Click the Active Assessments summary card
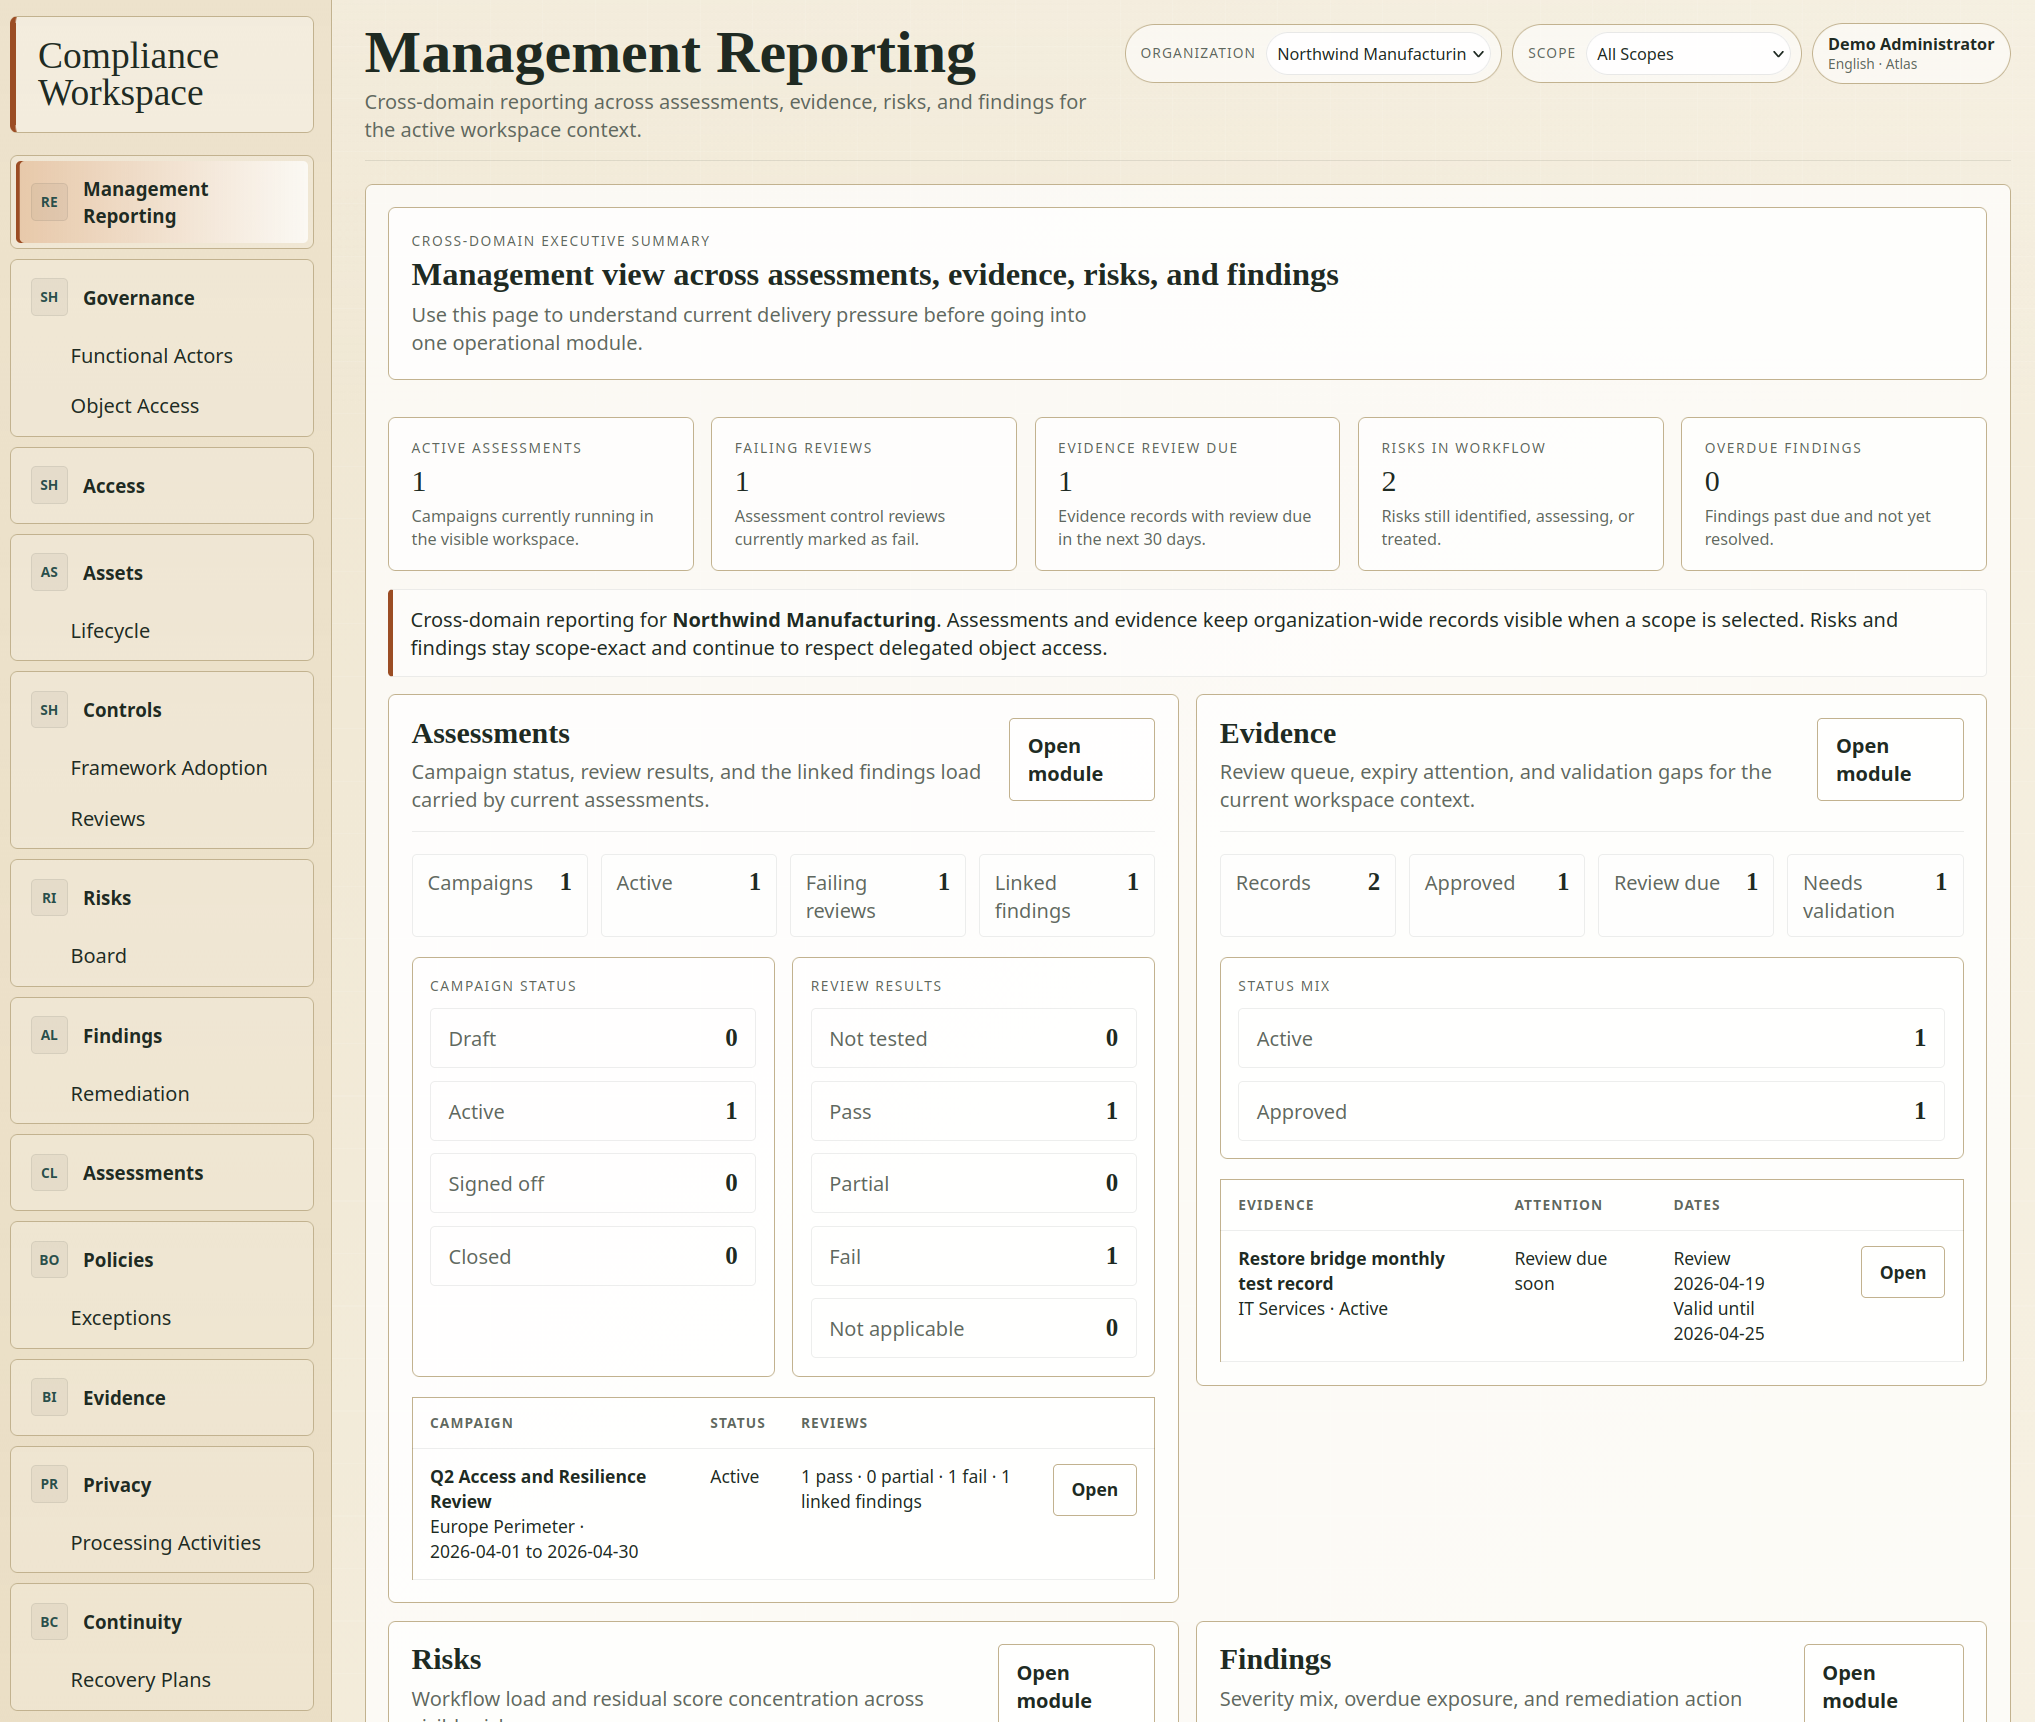This screenshot has width=2035, height=1722. (x=541, y=494)
